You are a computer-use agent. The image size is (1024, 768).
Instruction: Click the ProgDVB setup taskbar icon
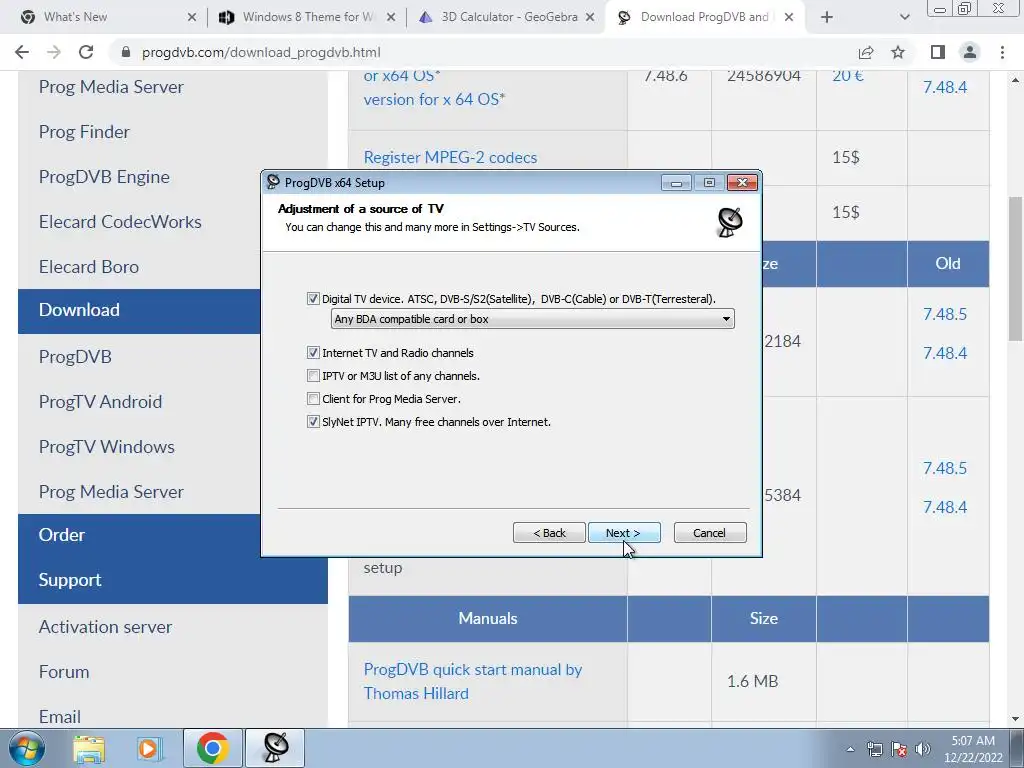pos(275,748)
